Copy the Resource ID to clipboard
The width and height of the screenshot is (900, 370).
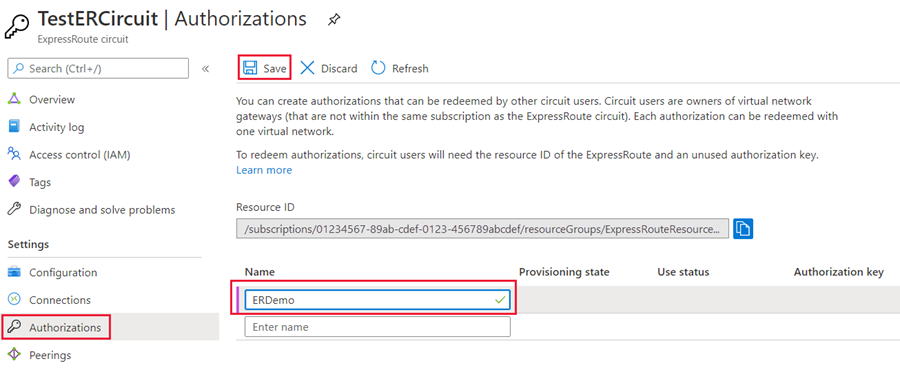[x=743, y=228]
